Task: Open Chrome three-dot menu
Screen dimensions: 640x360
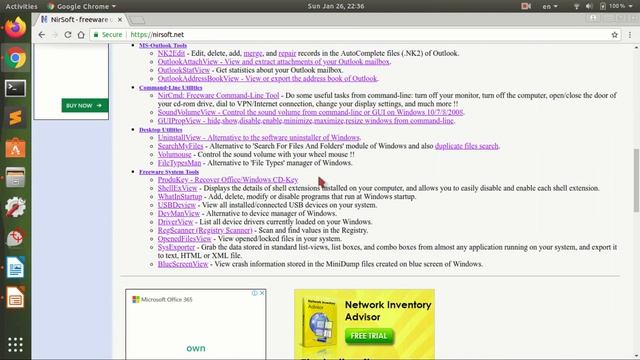Action: coord(630,35)
